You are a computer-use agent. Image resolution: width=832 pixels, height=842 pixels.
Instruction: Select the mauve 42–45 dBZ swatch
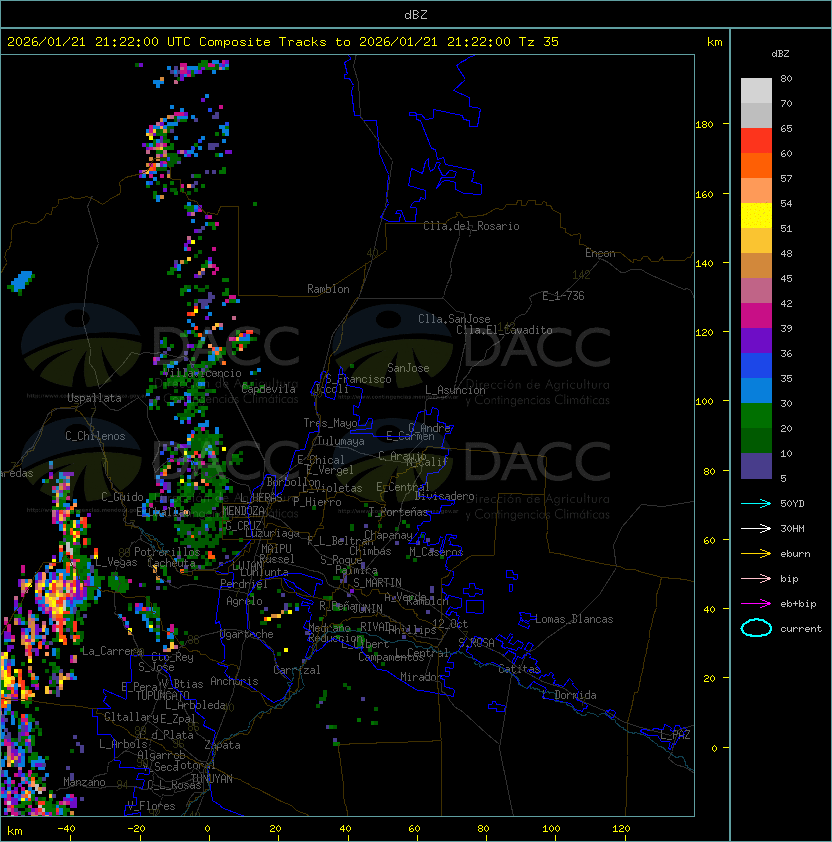[x=756, y=291]
